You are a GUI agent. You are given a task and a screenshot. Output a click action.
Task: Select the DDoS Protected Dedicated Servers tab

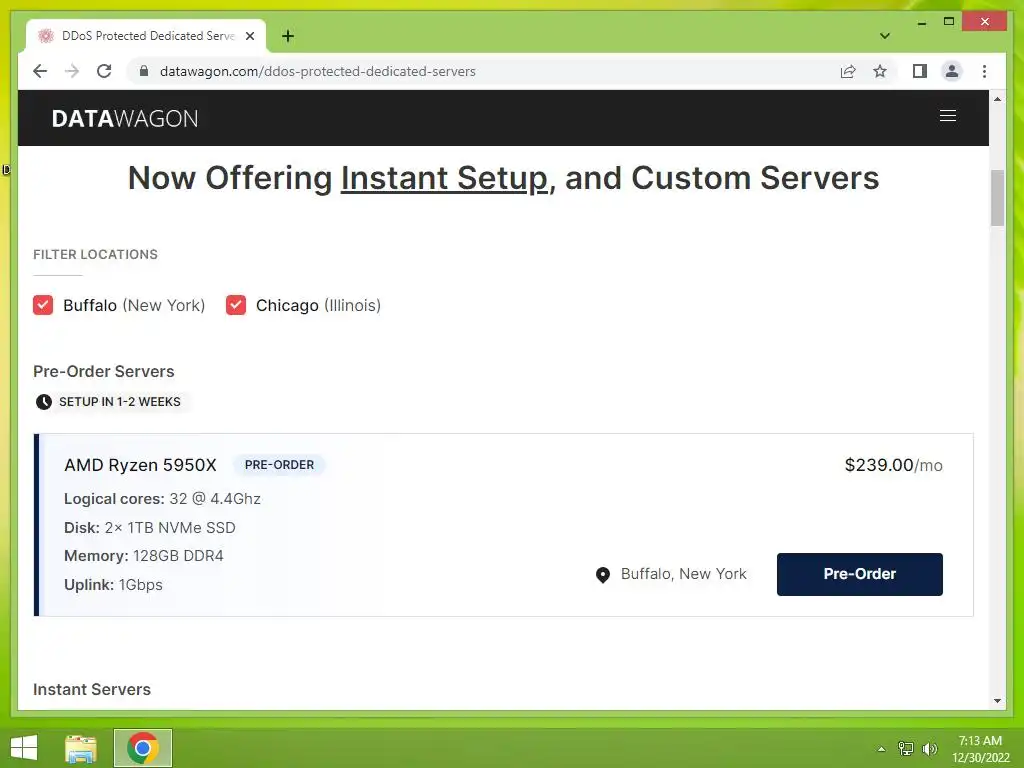[146, 36]
